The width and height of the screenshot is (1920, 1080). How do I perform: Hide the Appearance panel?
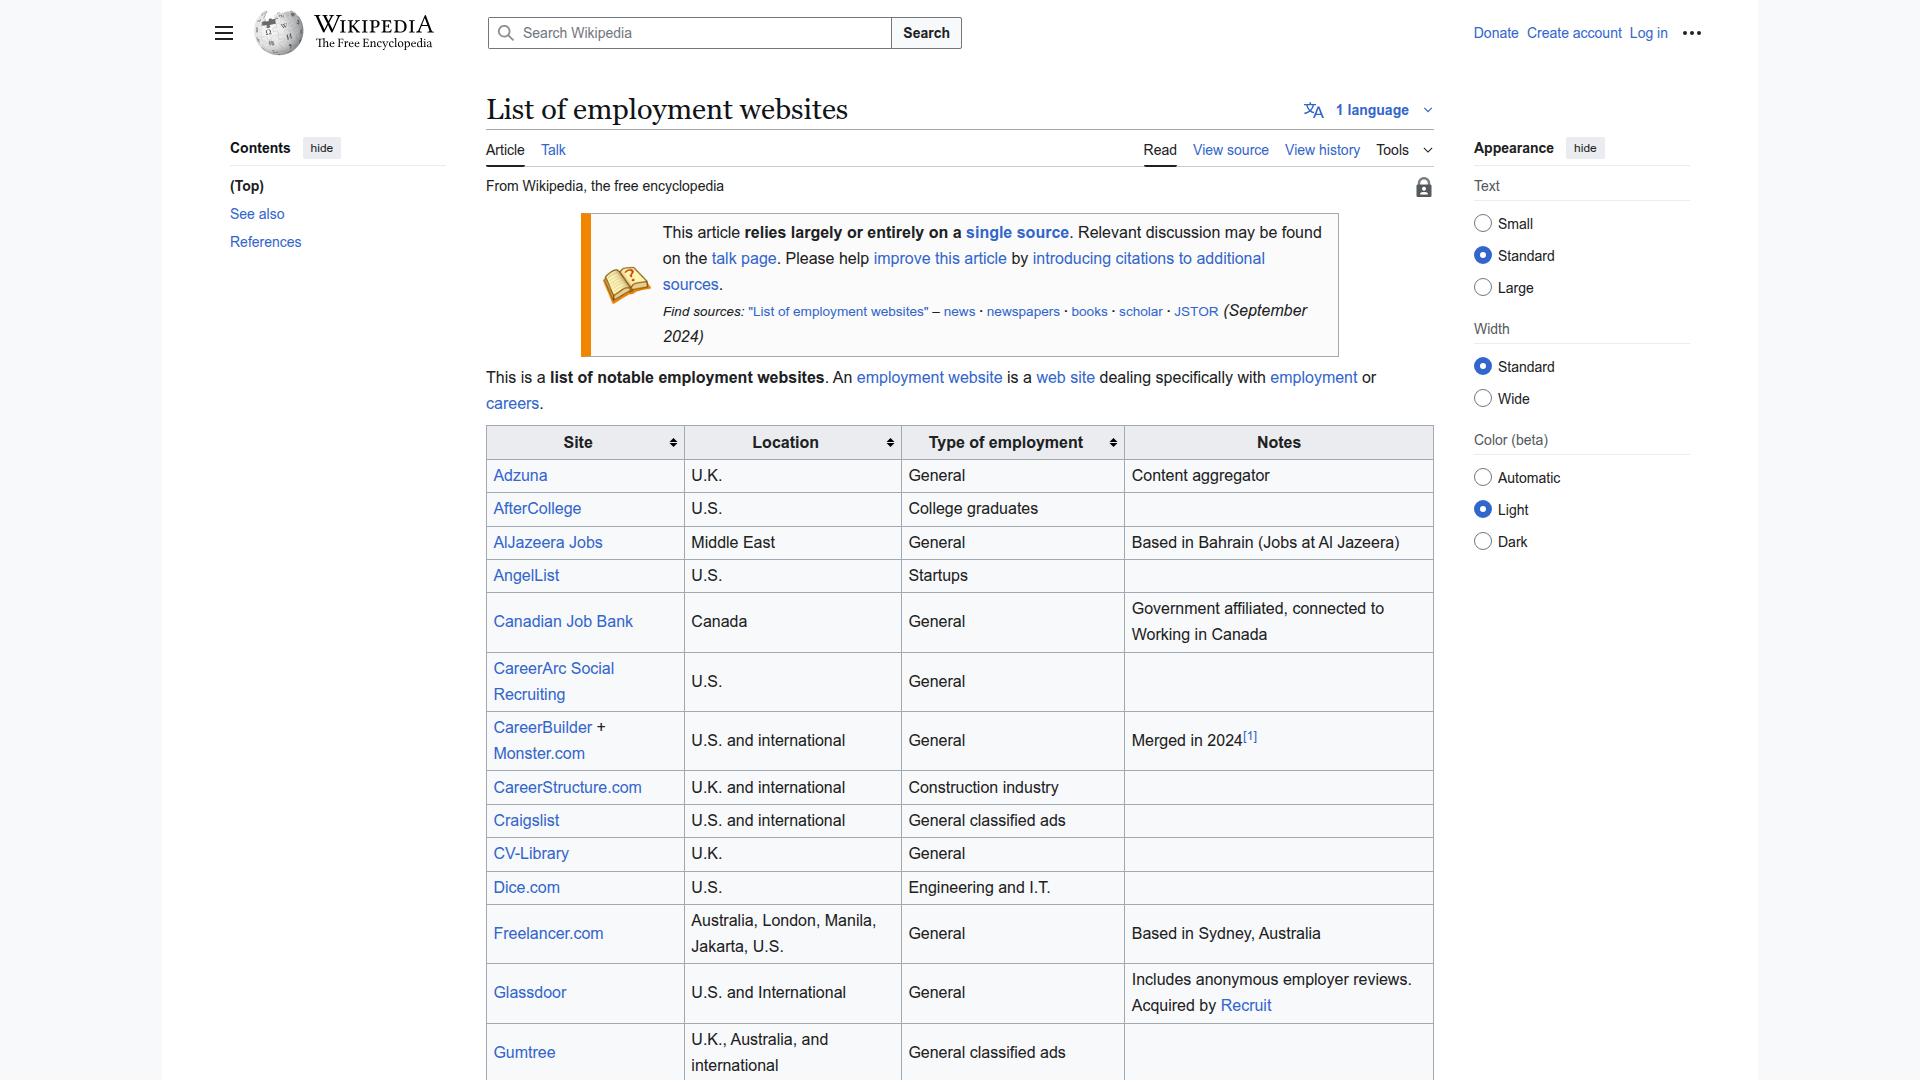(x=1585, y=148)
